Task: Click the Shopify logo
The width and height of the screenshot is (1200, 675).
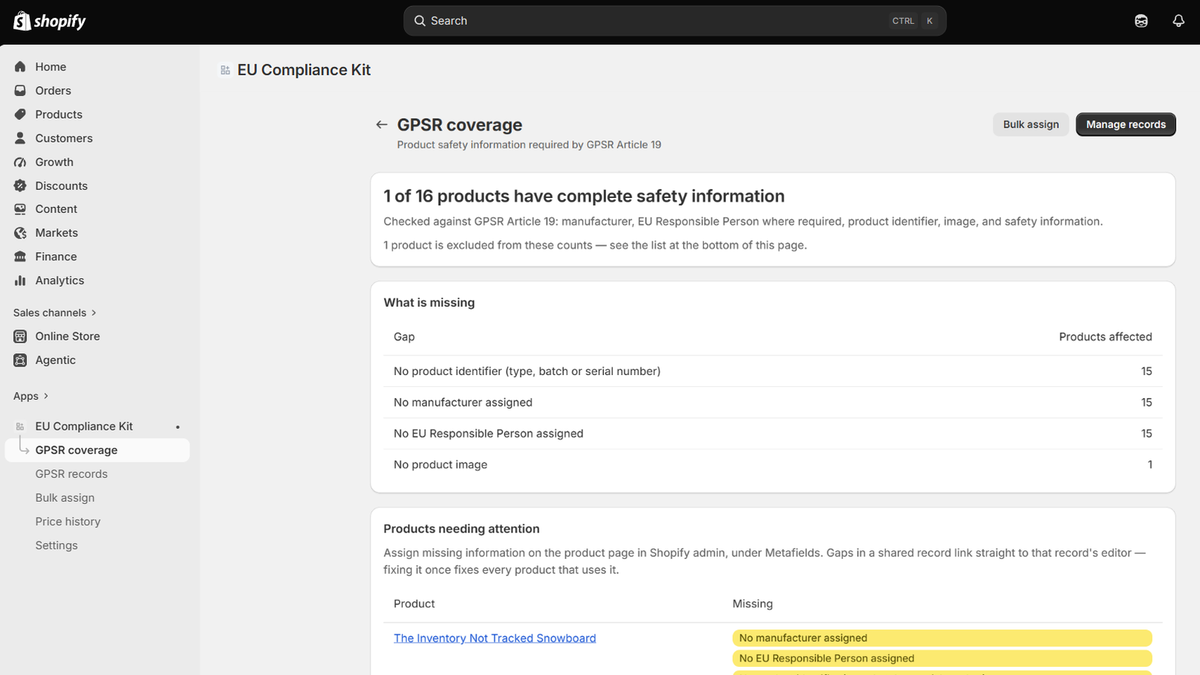Action: click(50, 21)
